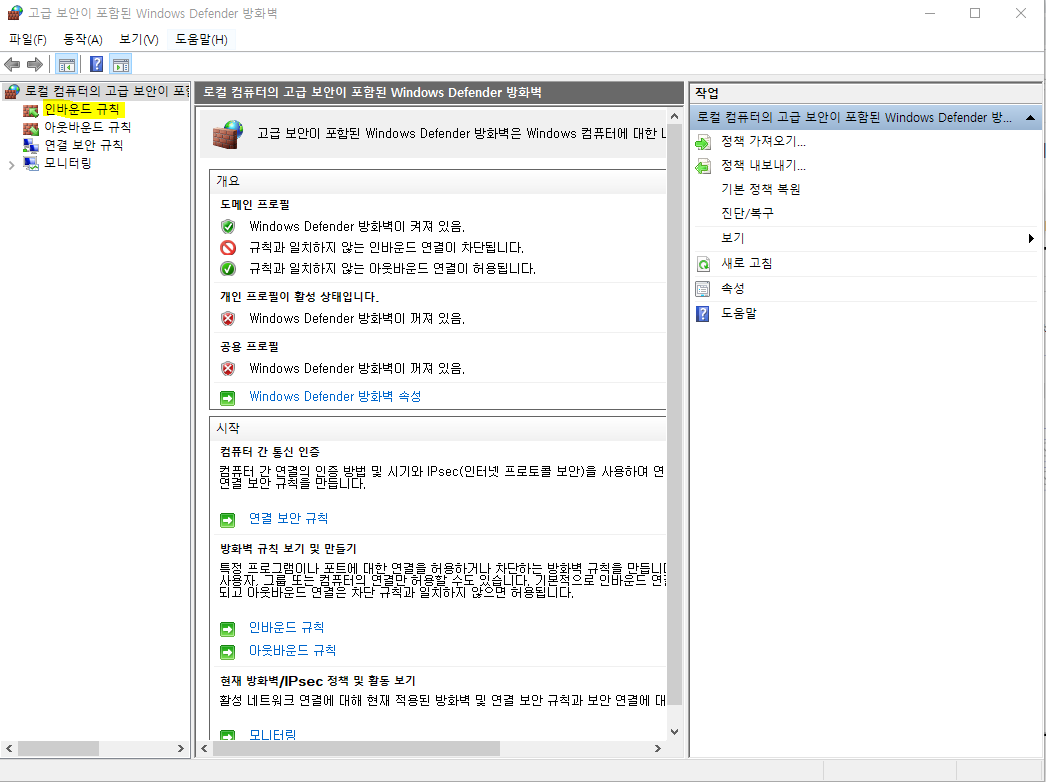Open the 연결 보안 규칙 link in 시작
The height and width of the screenshot is (782, 1046).
point(288,518)
